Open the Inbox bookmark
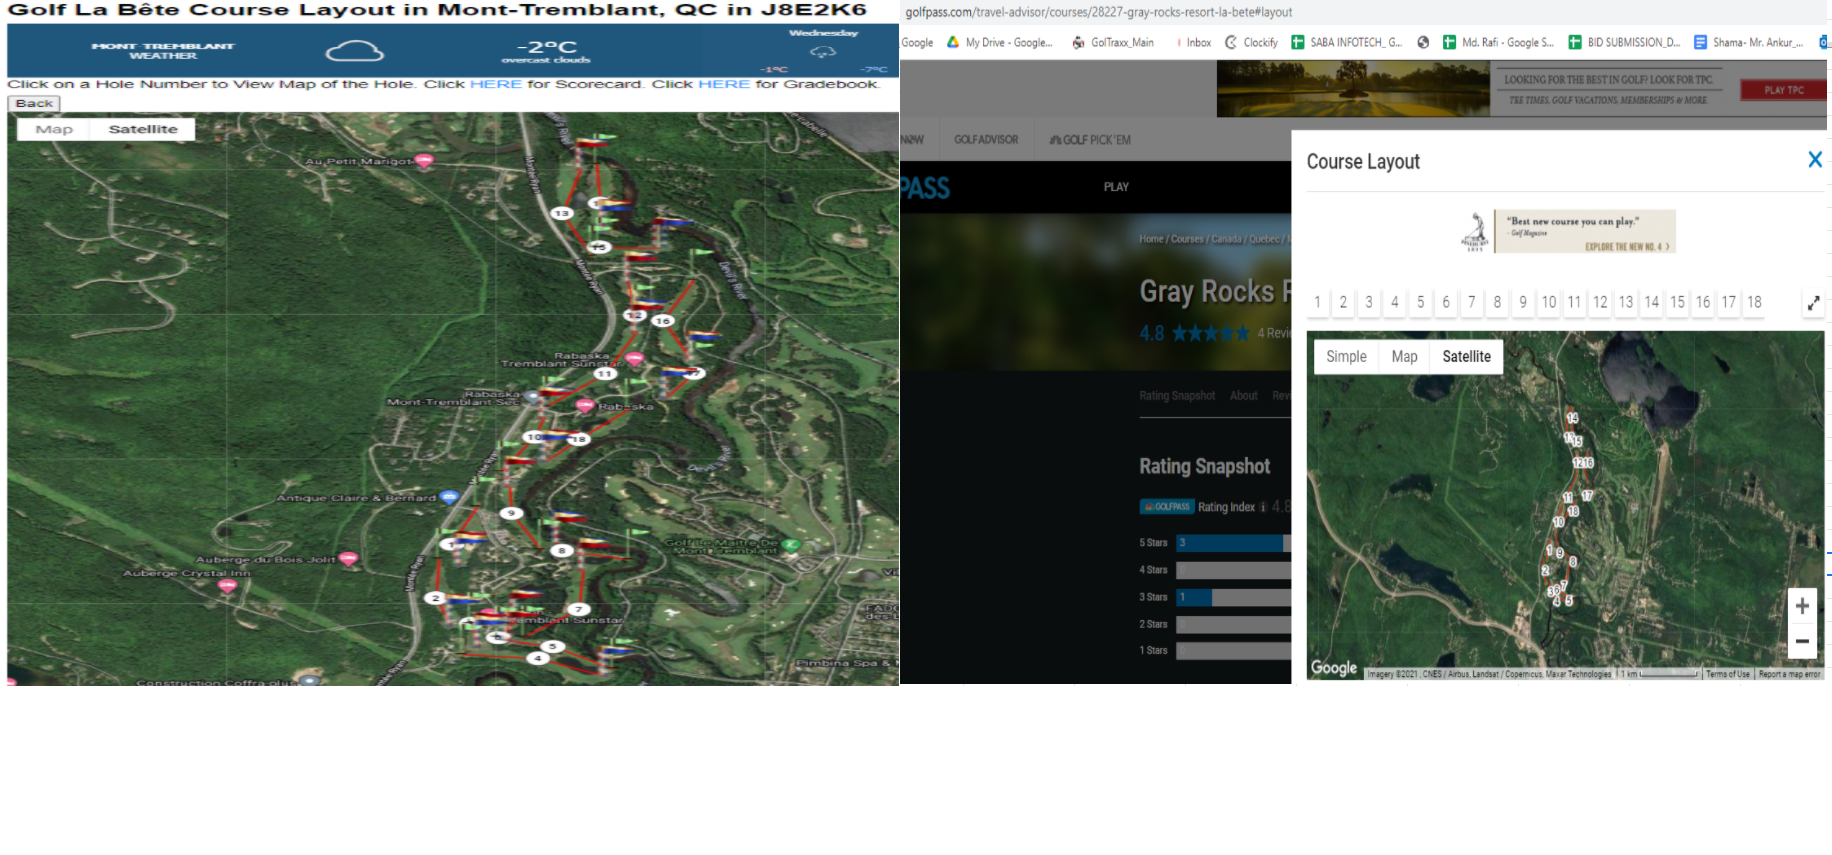Image resolution: width=1832 pixels, height=855 pixels. tap(1193, 42)
